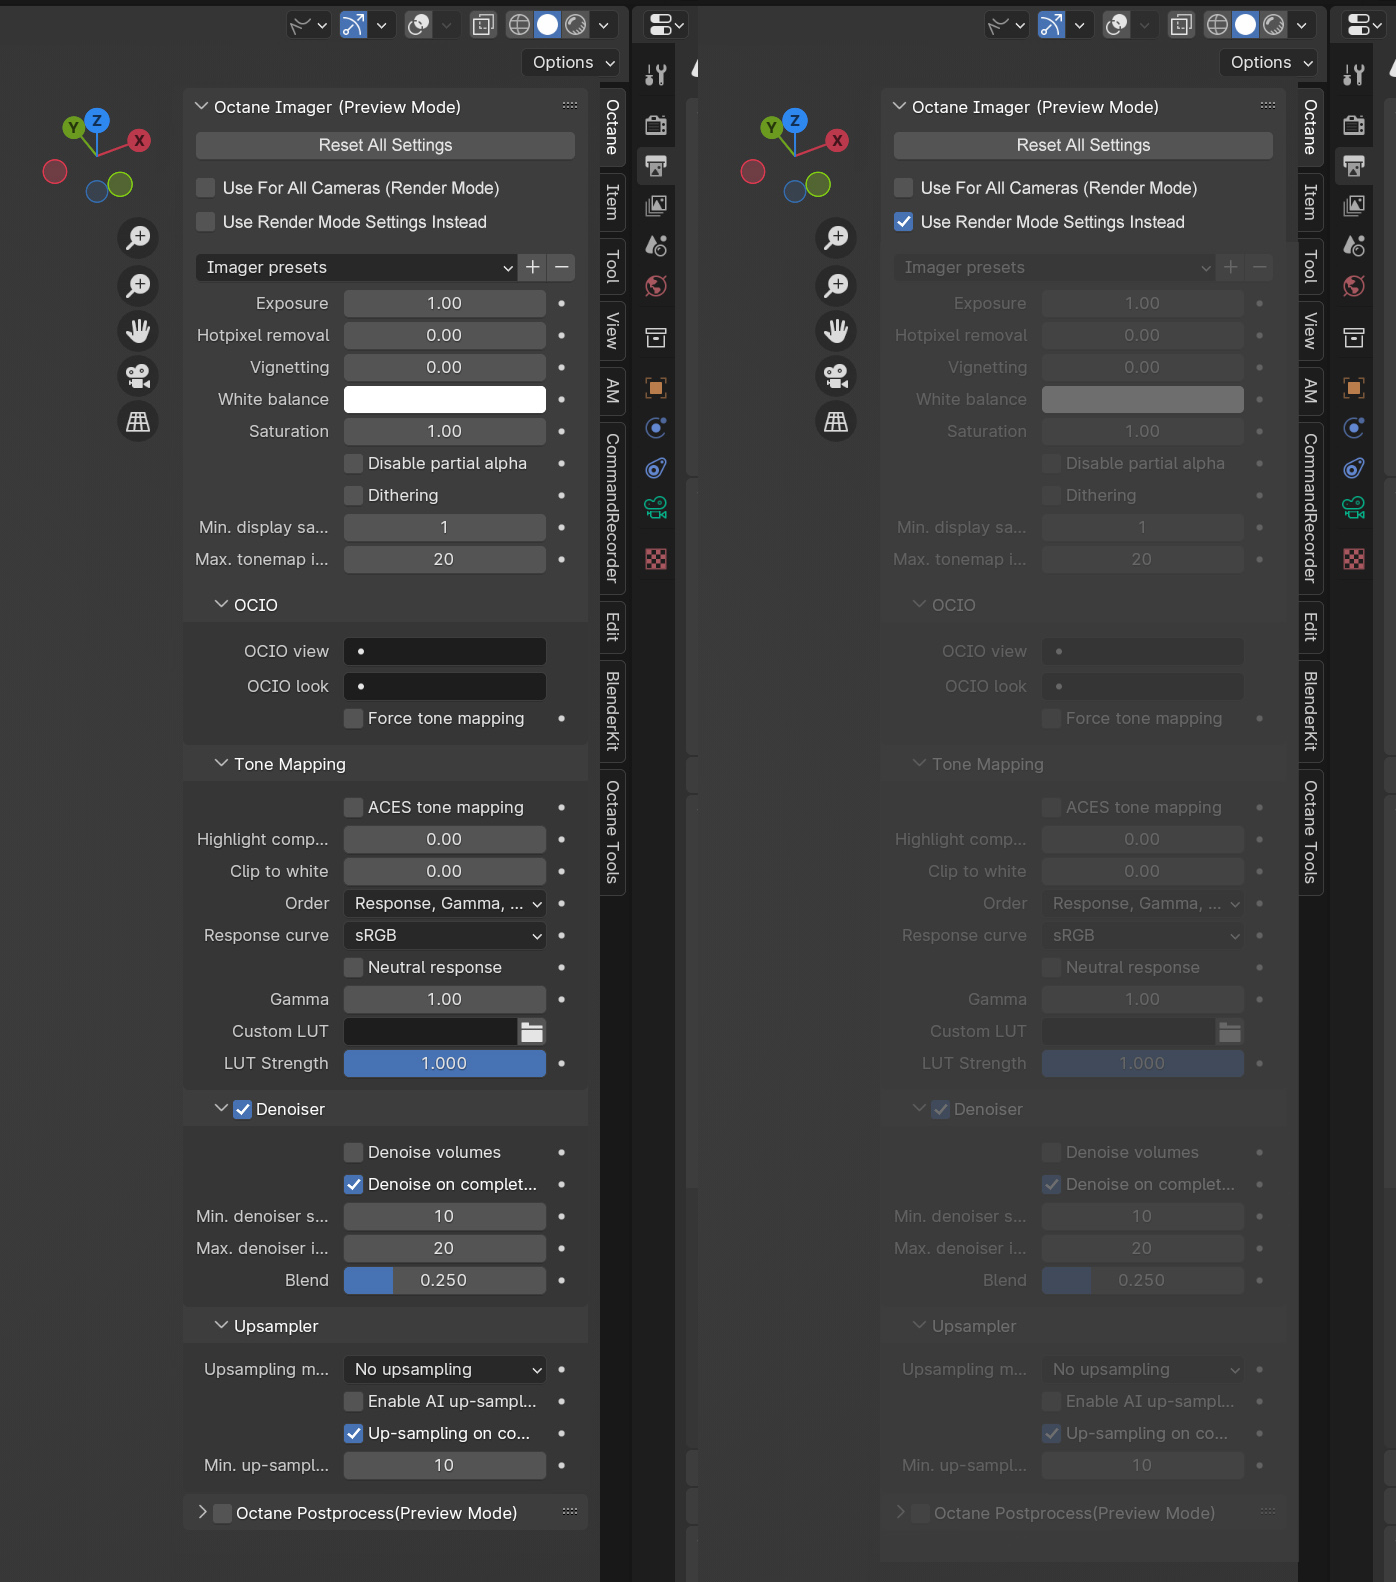Add an imager preset in left panel
1396x1582 pixels.
[x=533, y=268]
